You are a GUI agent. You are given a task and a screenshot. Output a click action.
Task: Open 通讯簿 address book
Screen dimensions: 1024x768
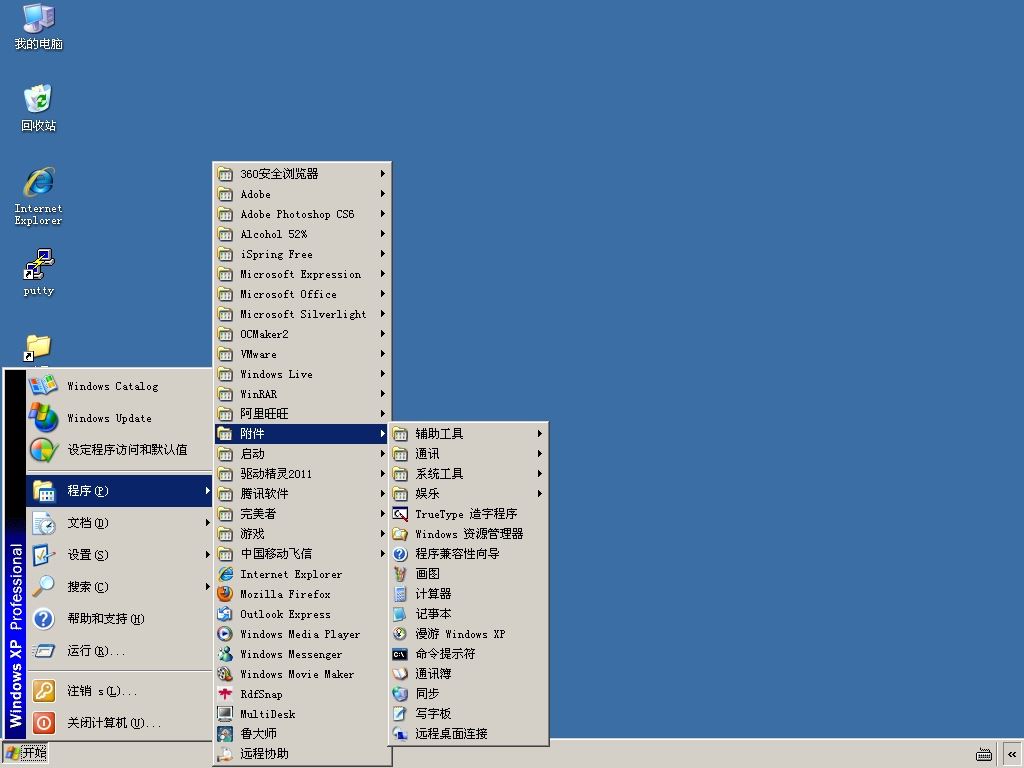468,674
